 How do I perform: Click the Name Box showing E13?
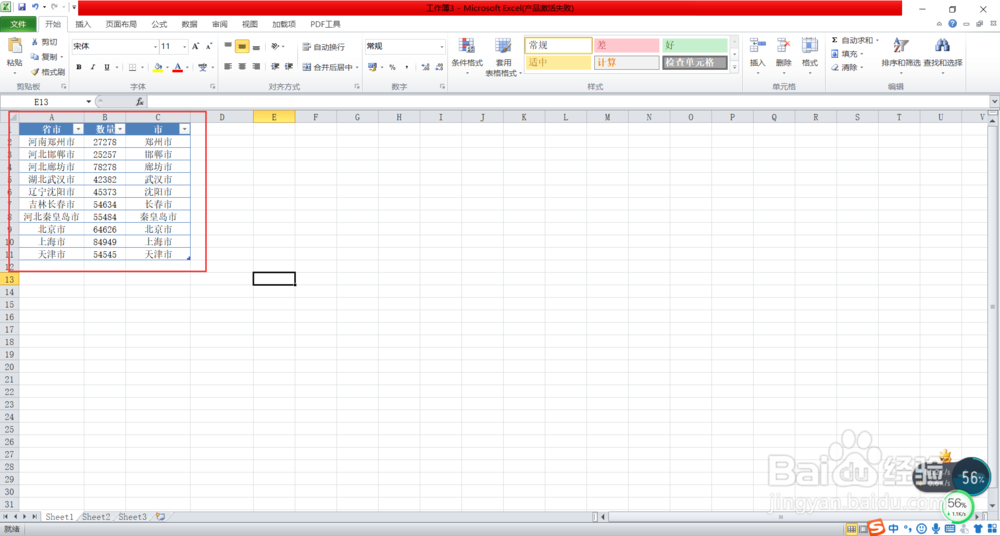tap(41, 101)
